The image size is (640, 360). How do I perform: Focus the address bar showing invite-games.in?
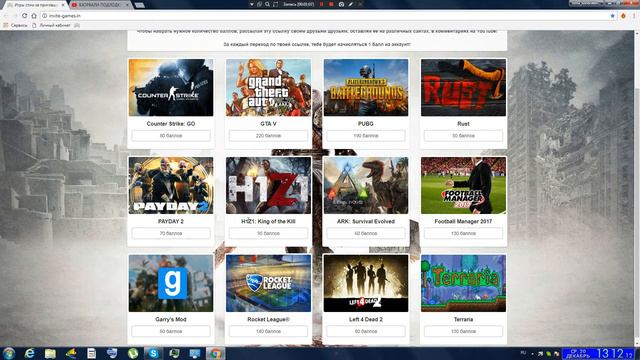[x=327, y=16]
